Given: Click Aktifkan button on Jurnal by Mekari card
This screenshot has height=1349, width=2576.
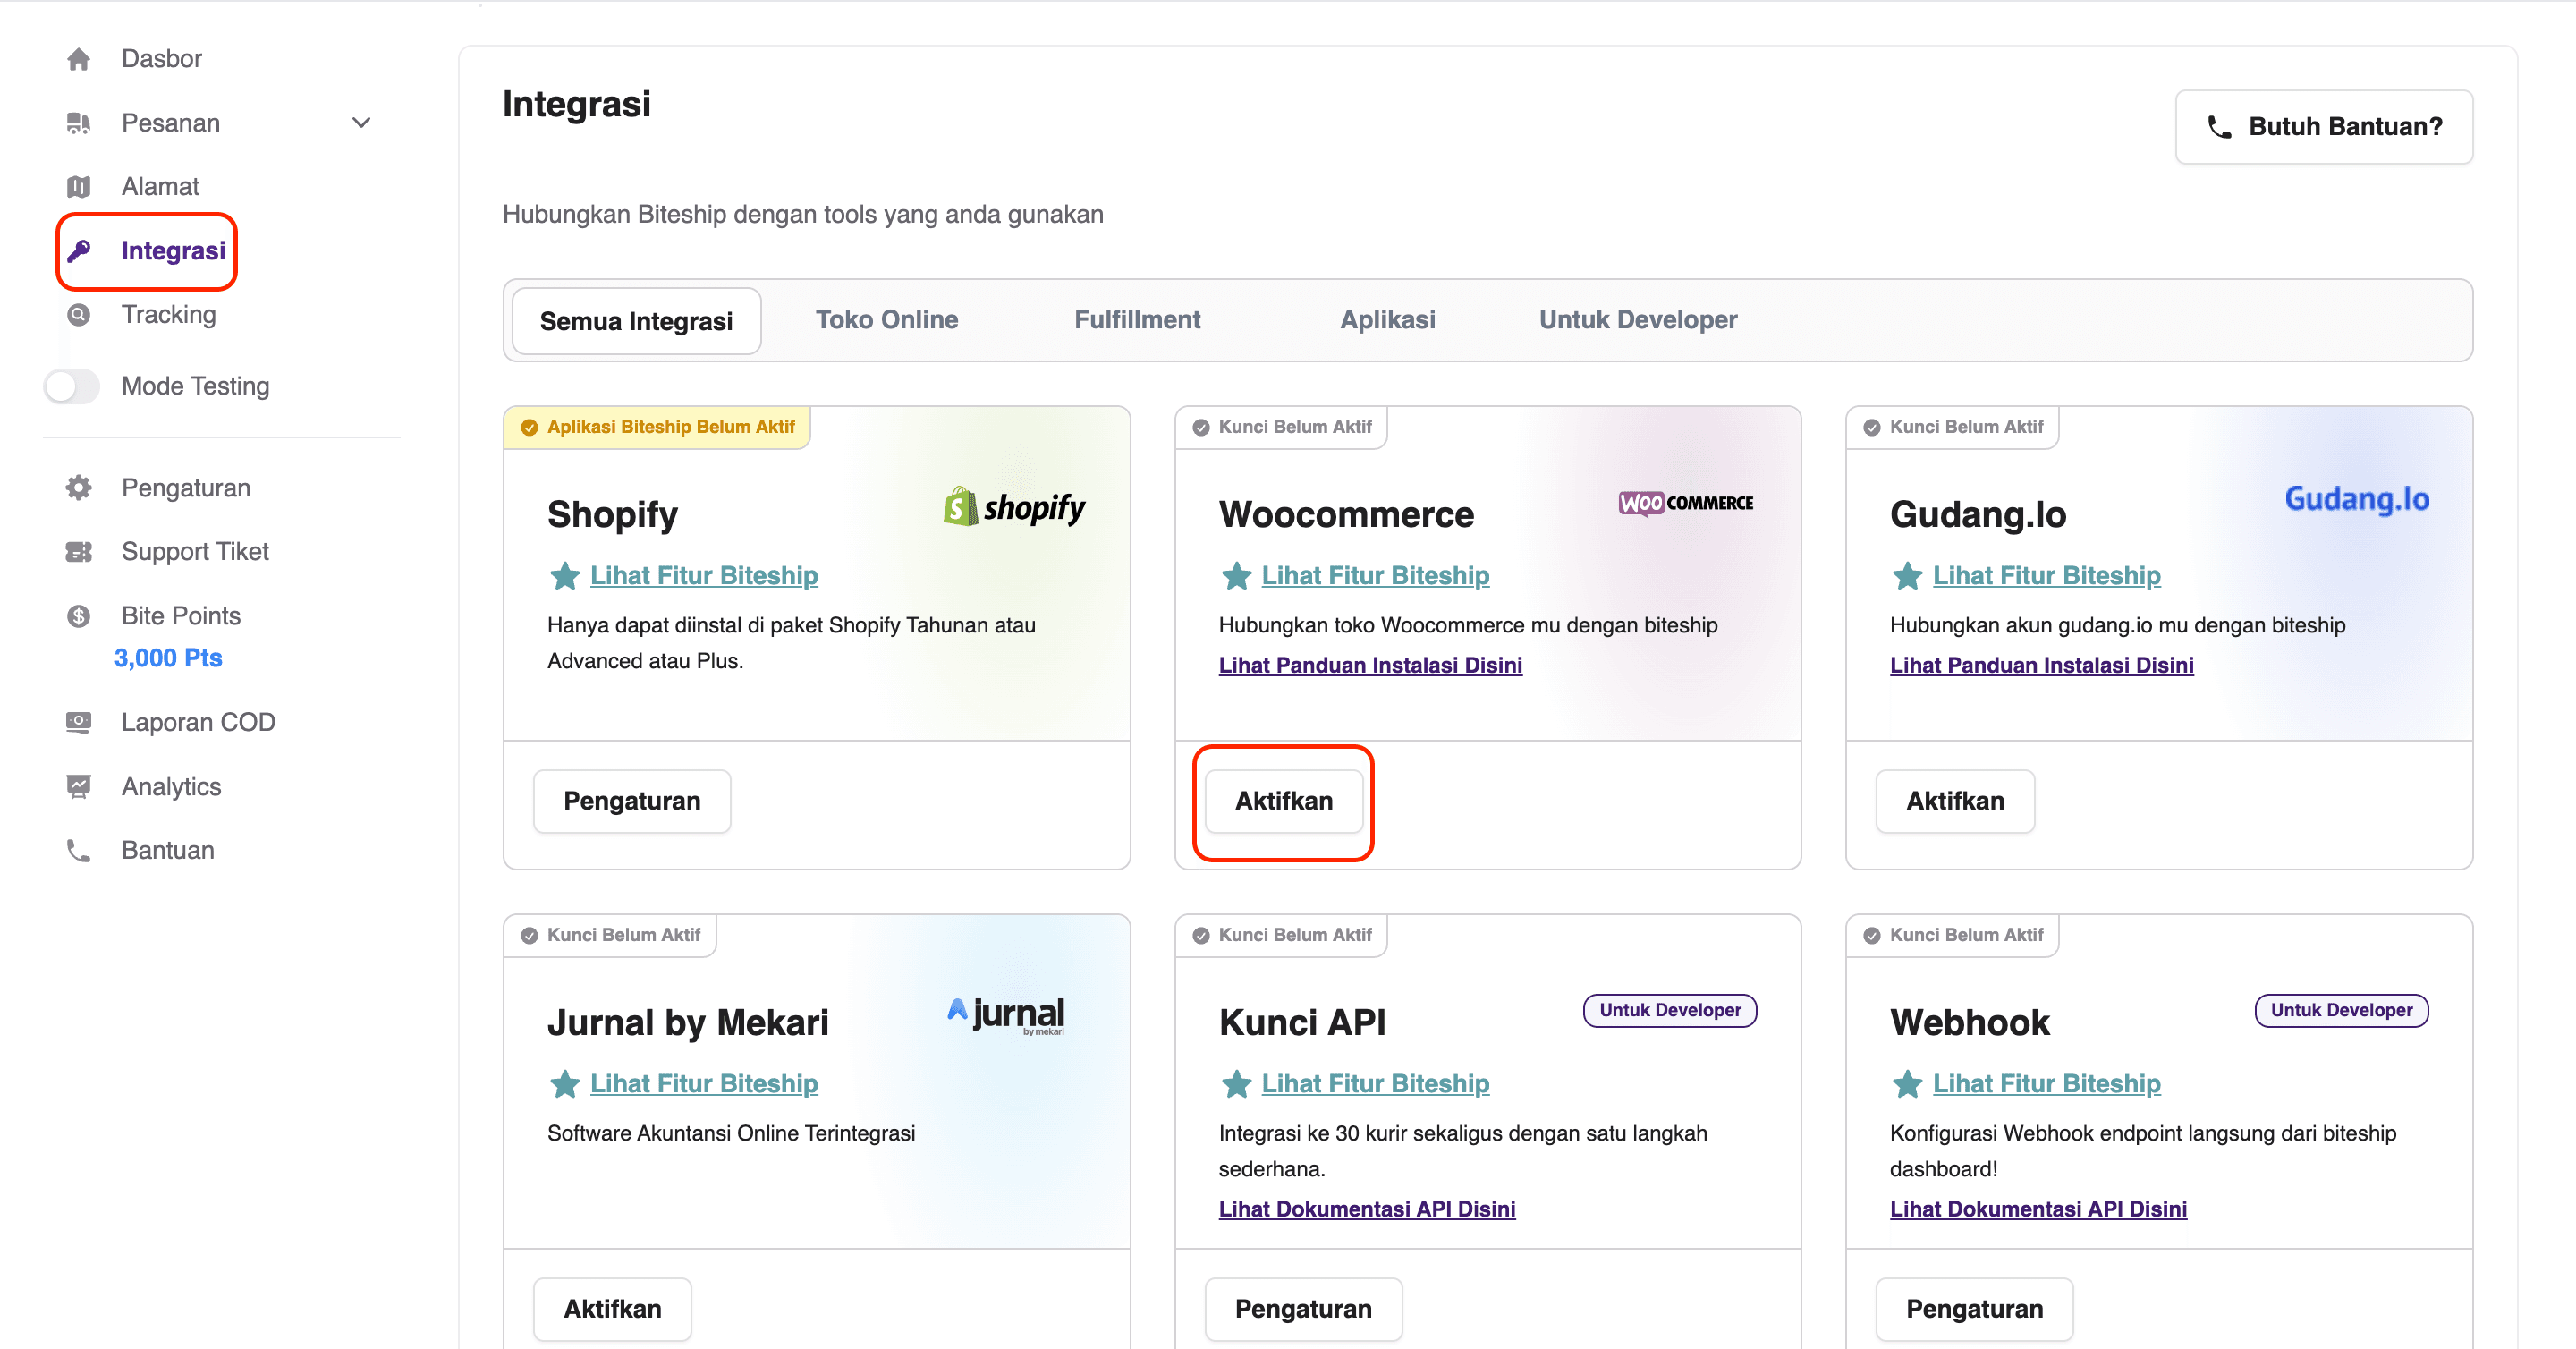Looking at the screenshot, I should click(612, 1309).
